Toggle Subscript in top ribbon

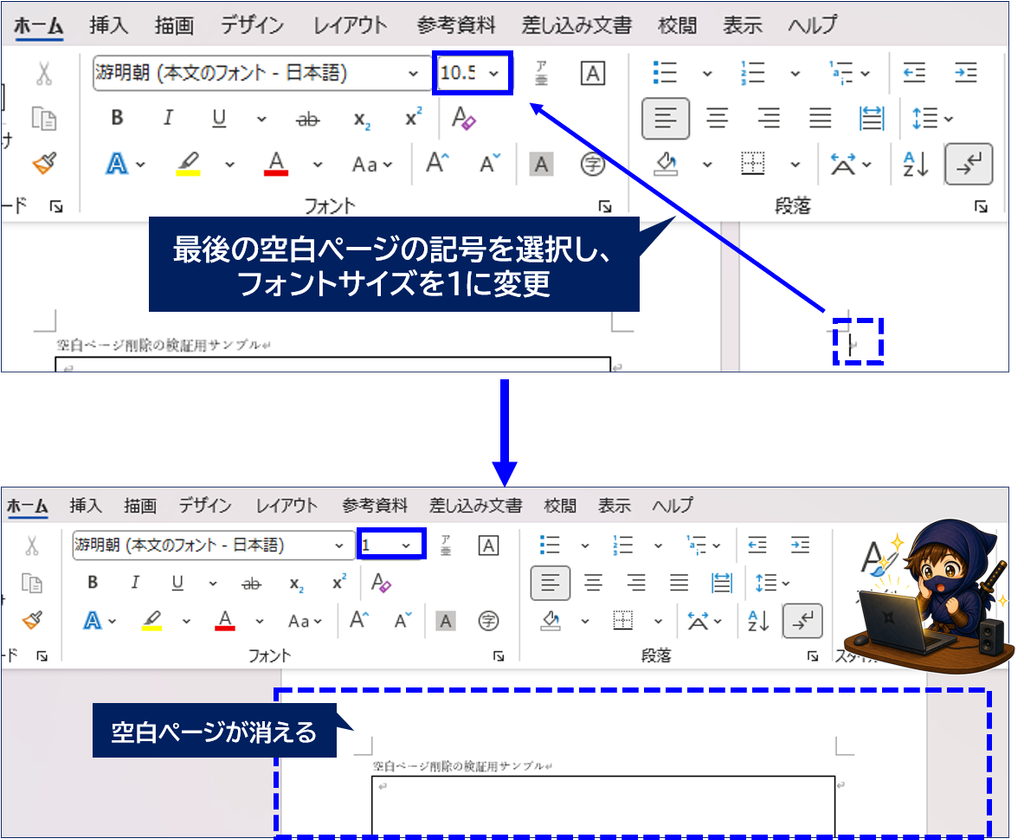click(361, 120)
